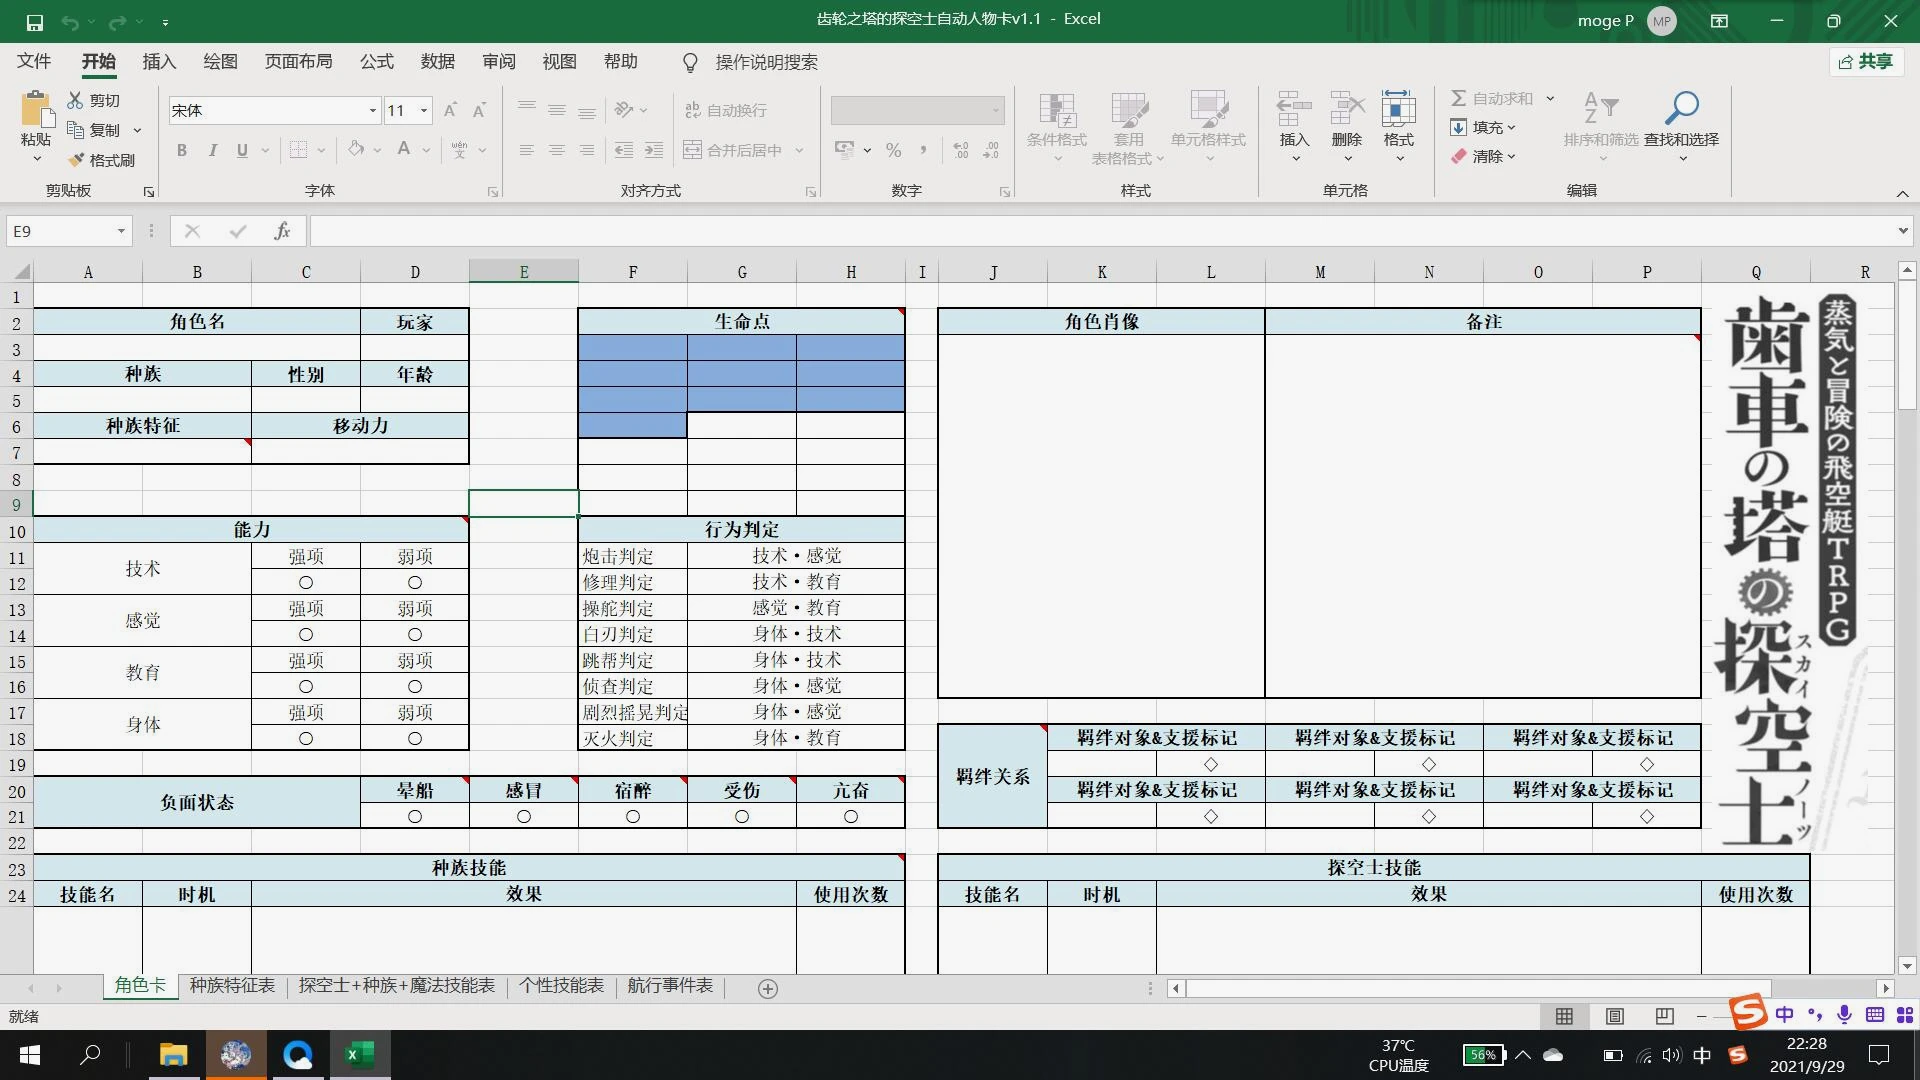The image size is (1920, 1080).
Task: Click the 删除 delete cells icon
Action: [x=1347, y=109]
